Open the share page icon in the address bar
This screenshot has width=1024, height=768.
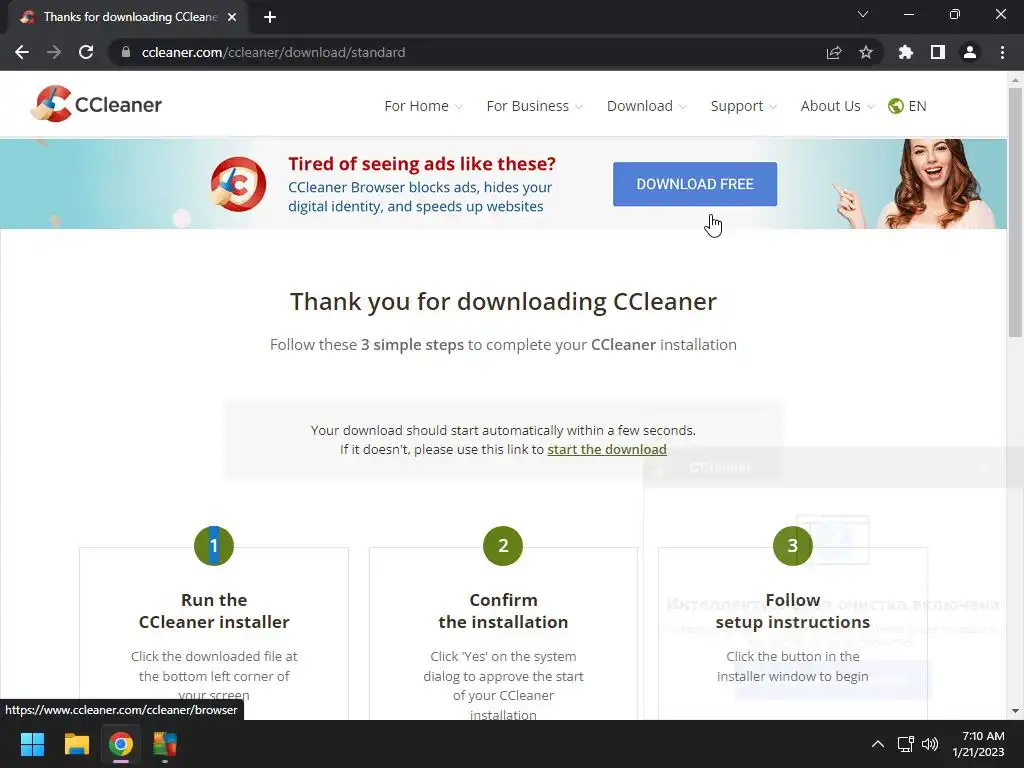(x=834, y=52)
